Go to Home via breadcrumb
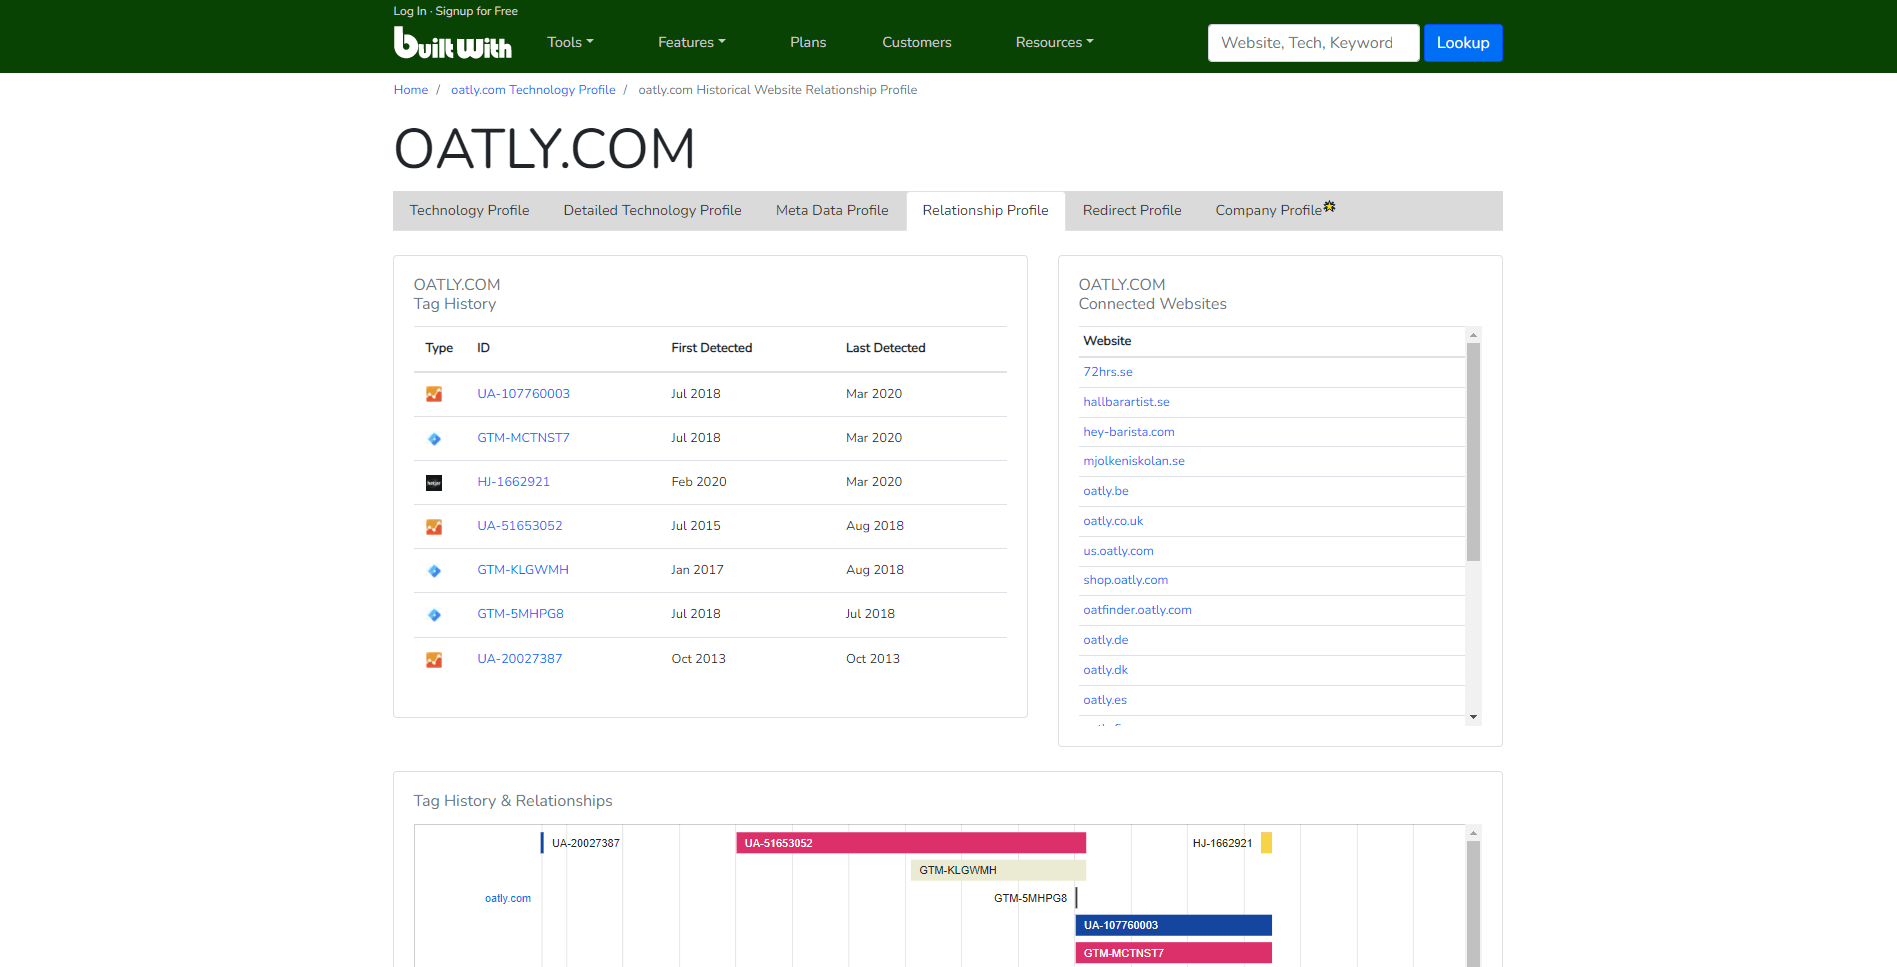 click(x=410, y=90)
